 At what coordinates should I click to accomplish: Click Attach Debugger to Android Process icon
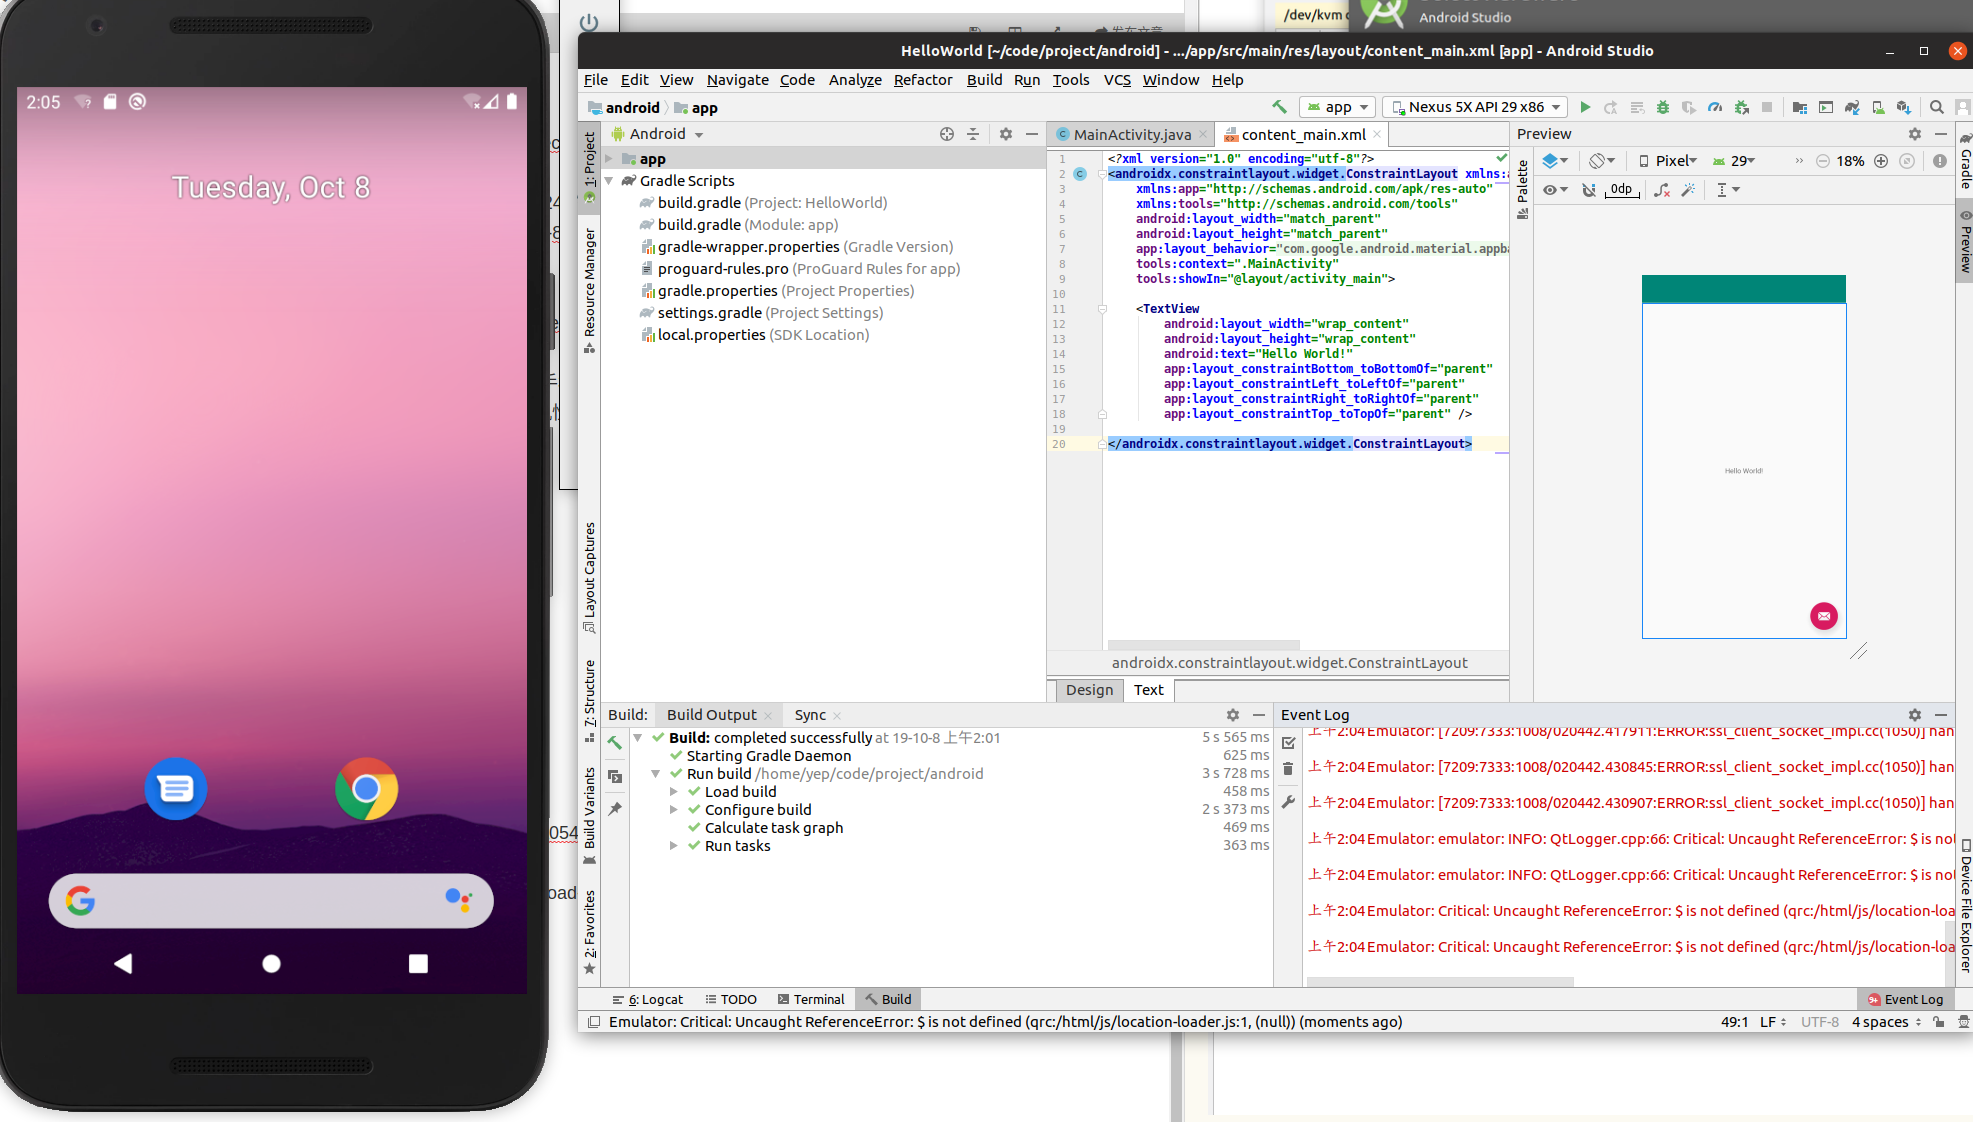[x=1741, y=107]
